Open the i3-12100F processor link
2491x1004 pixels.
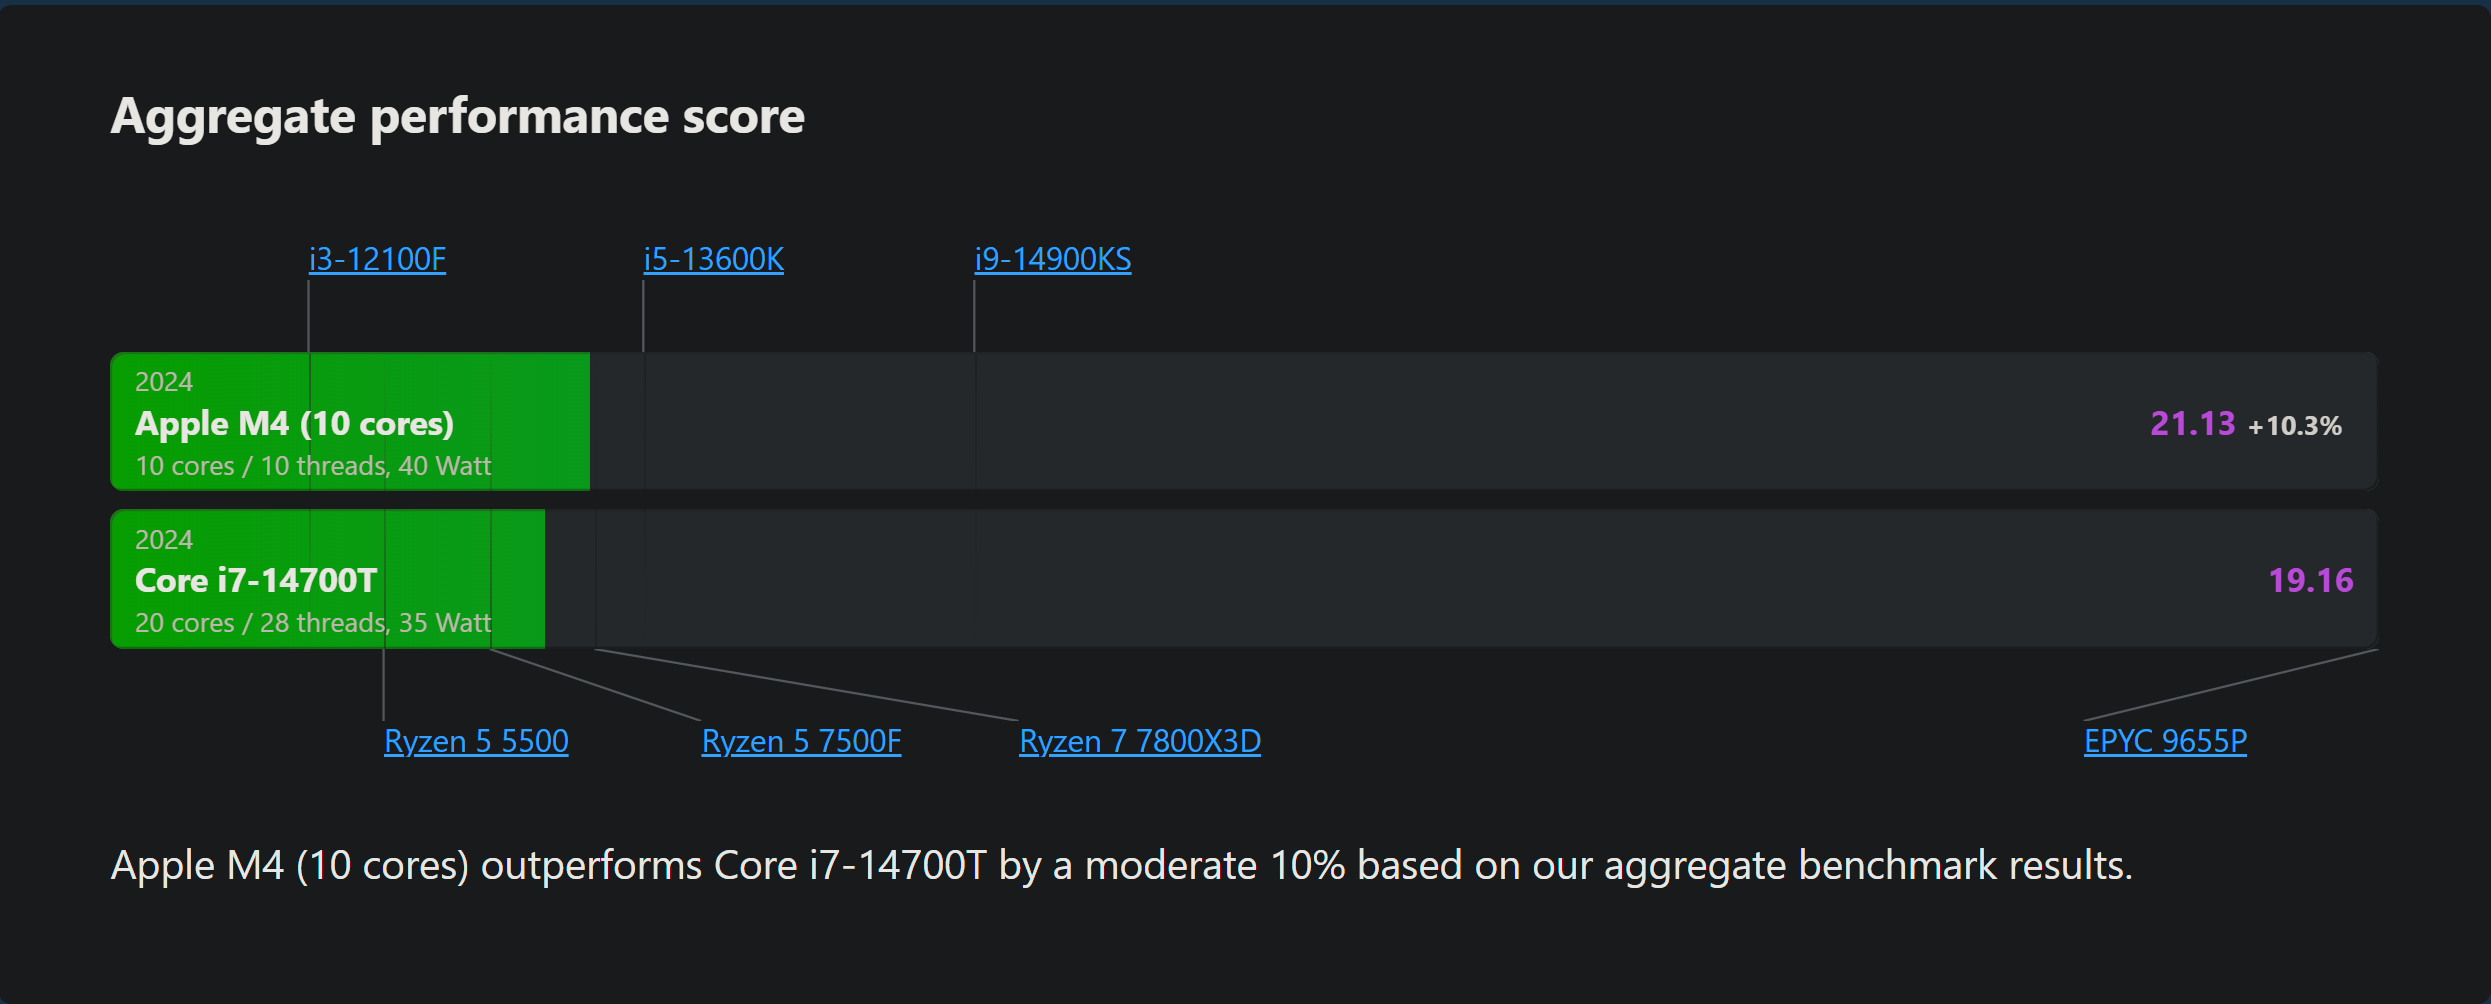point(377,259)
